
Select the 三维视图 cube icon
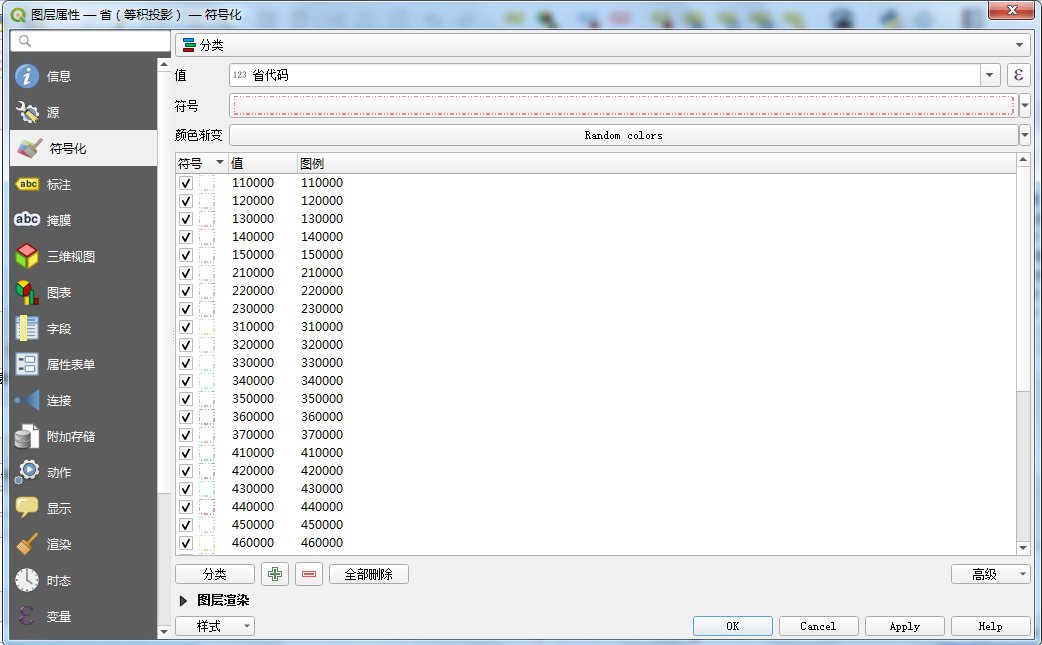(x=27, y=256)
